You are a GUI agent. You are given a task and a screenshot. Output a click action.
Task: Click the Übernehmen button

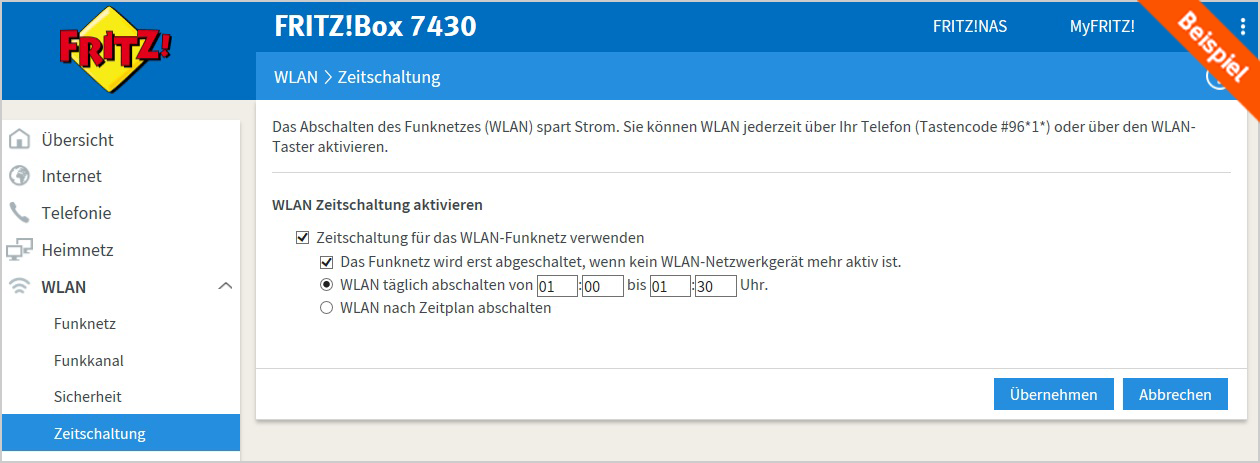point(1053,394)
